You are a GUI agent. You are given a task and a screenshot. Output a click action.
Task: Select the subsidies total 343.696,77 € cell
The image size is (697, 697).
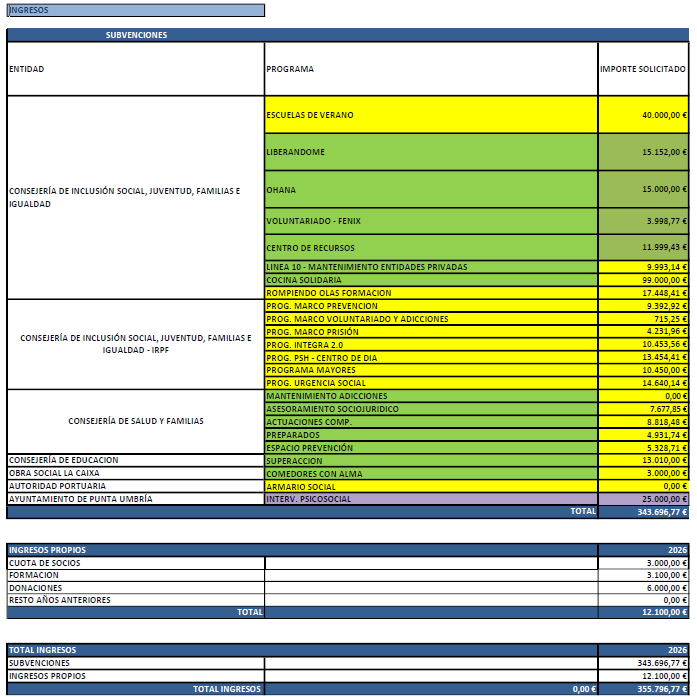coord(643,512)
